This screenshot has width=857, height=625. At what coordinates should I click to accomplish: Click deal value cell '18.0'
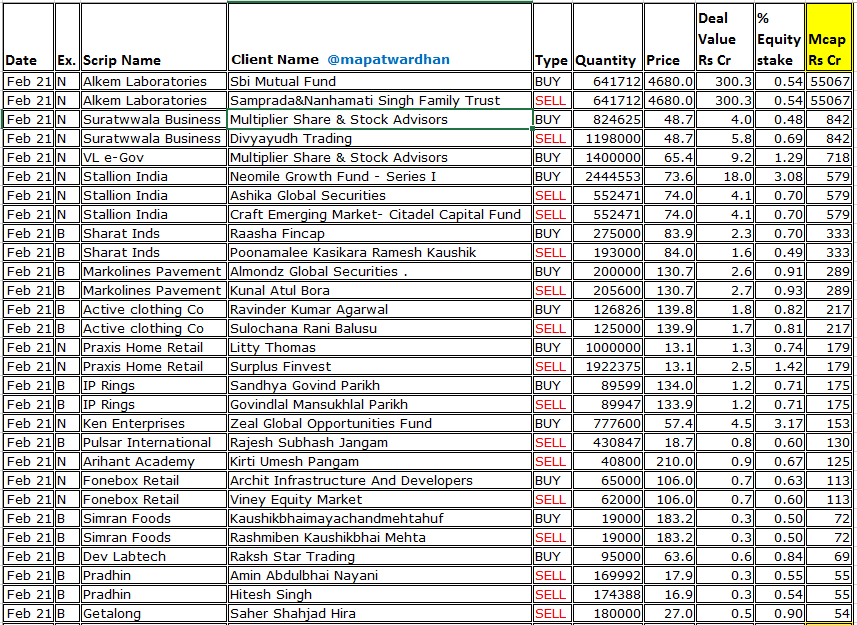[x=724, y=176]
